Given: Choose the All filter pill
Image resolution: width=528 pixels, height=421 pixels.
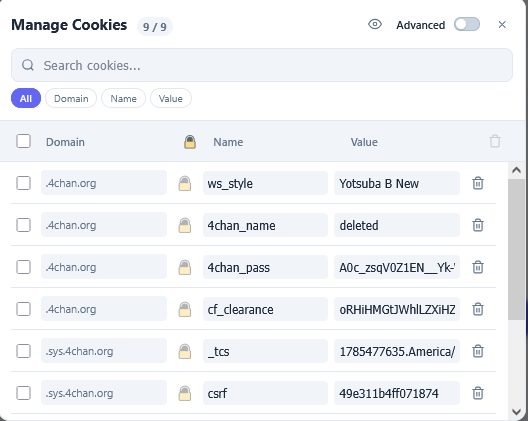Looking at the screenshot, I should tap(26, 98).
